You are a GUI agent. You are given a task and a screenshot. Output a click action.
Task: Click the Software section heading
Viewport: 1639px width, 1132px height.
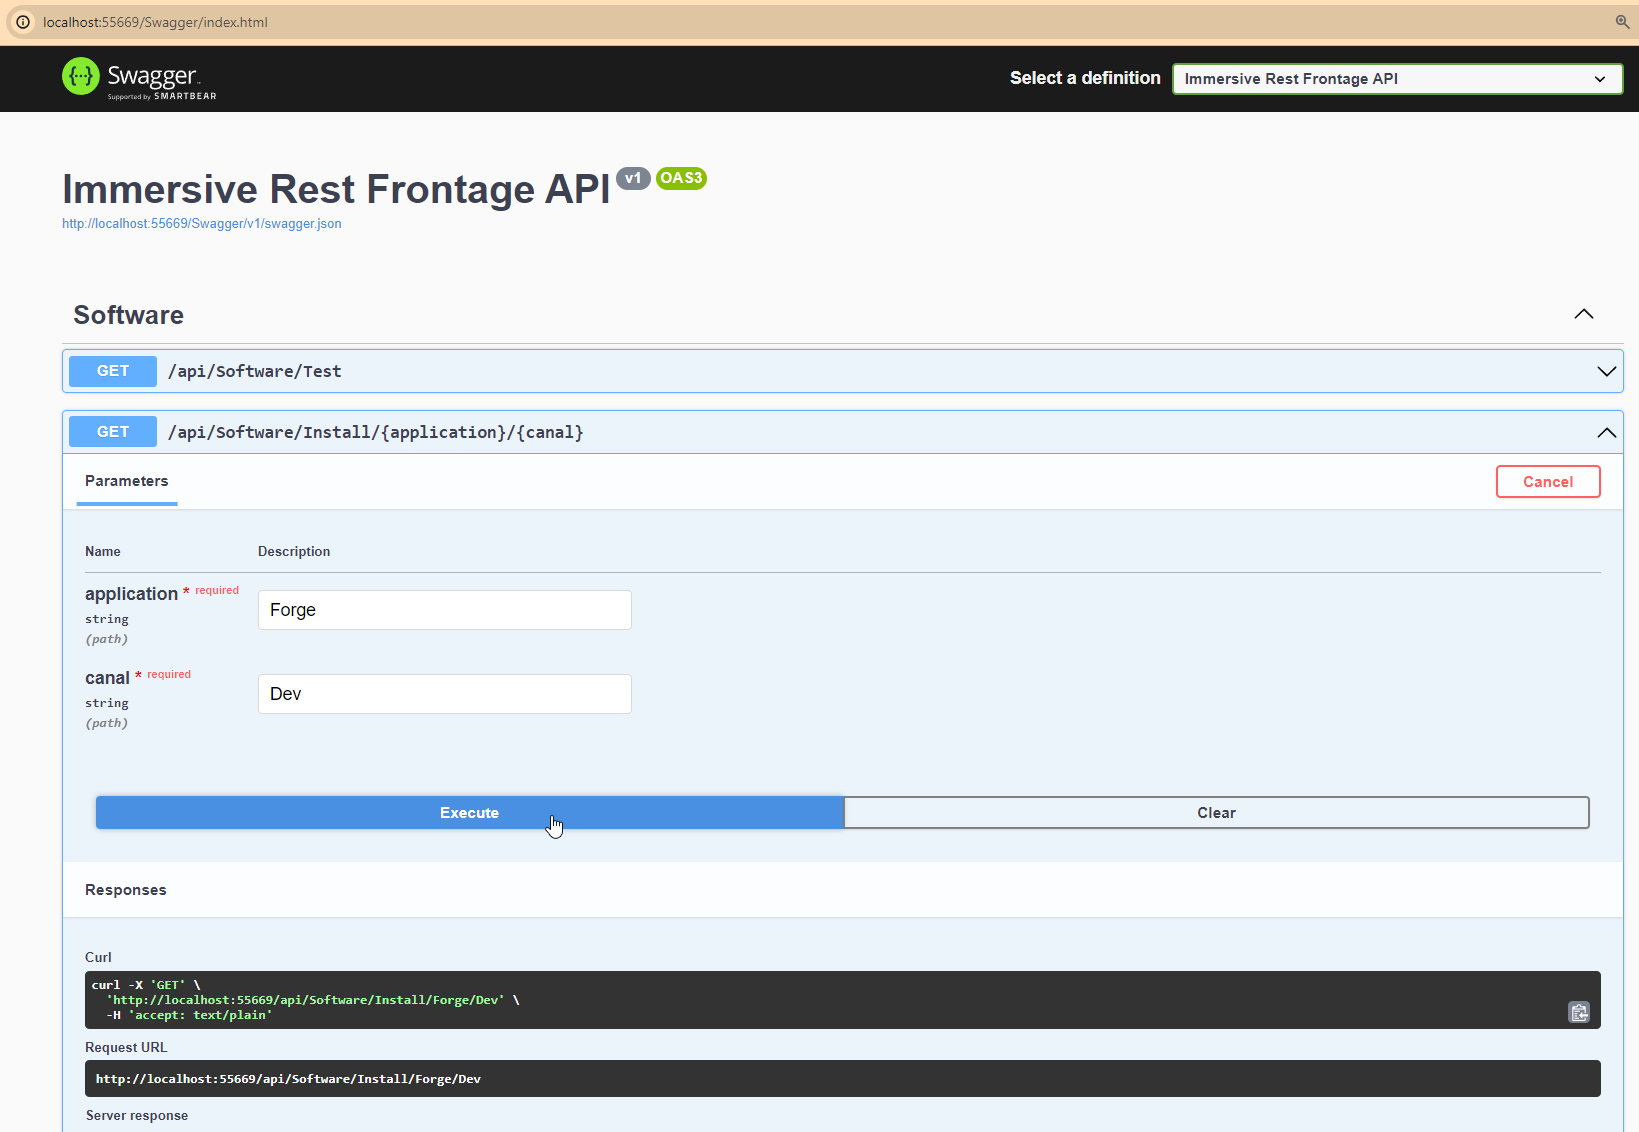click(x=129, y=315)
